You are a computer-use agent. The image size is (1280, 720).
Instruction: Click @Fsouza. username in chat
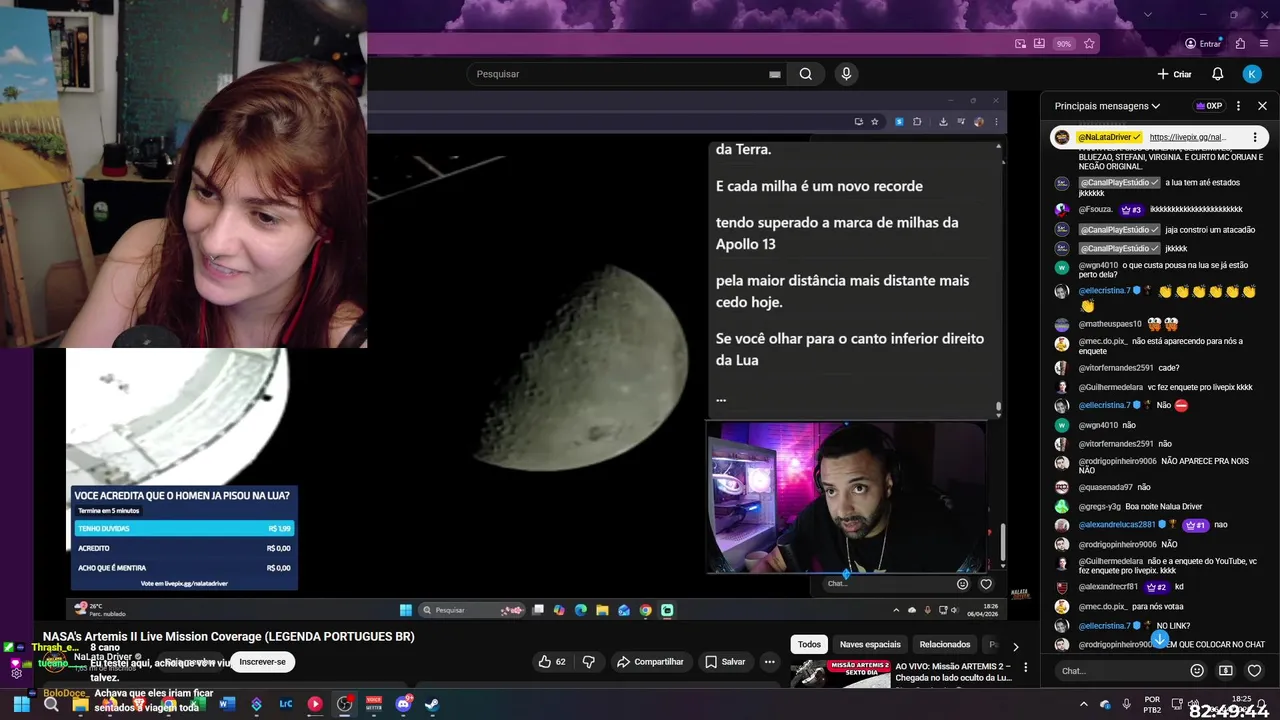pos(1096,209)
